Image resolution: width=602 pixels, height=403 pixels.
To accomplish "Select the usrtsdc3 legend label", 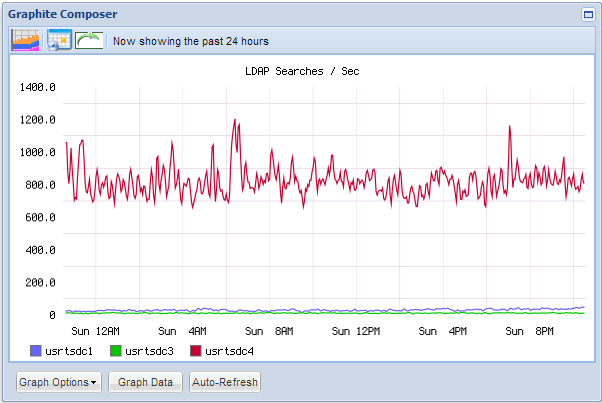I will [149, 351].
